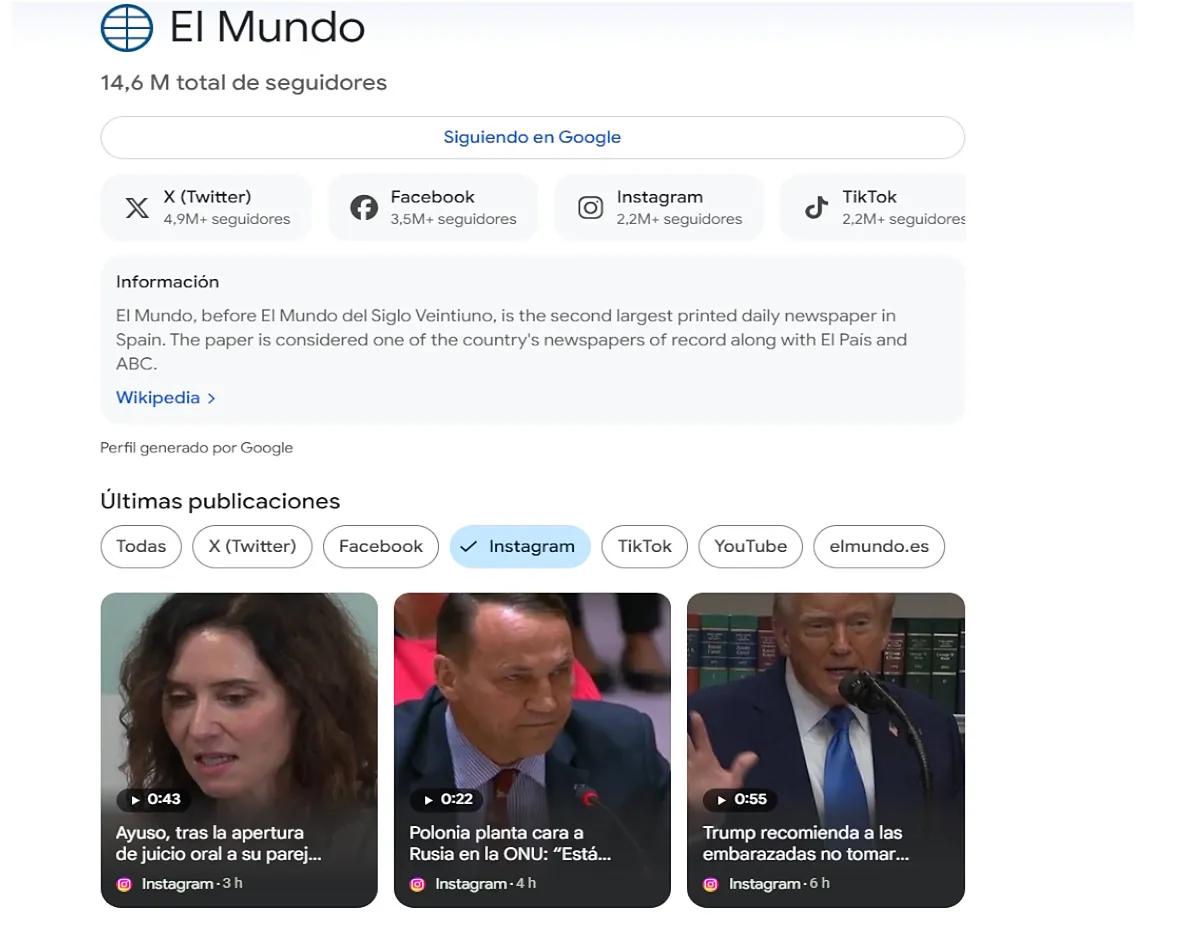Click the El Mundo globe logo

click(127, 27)
